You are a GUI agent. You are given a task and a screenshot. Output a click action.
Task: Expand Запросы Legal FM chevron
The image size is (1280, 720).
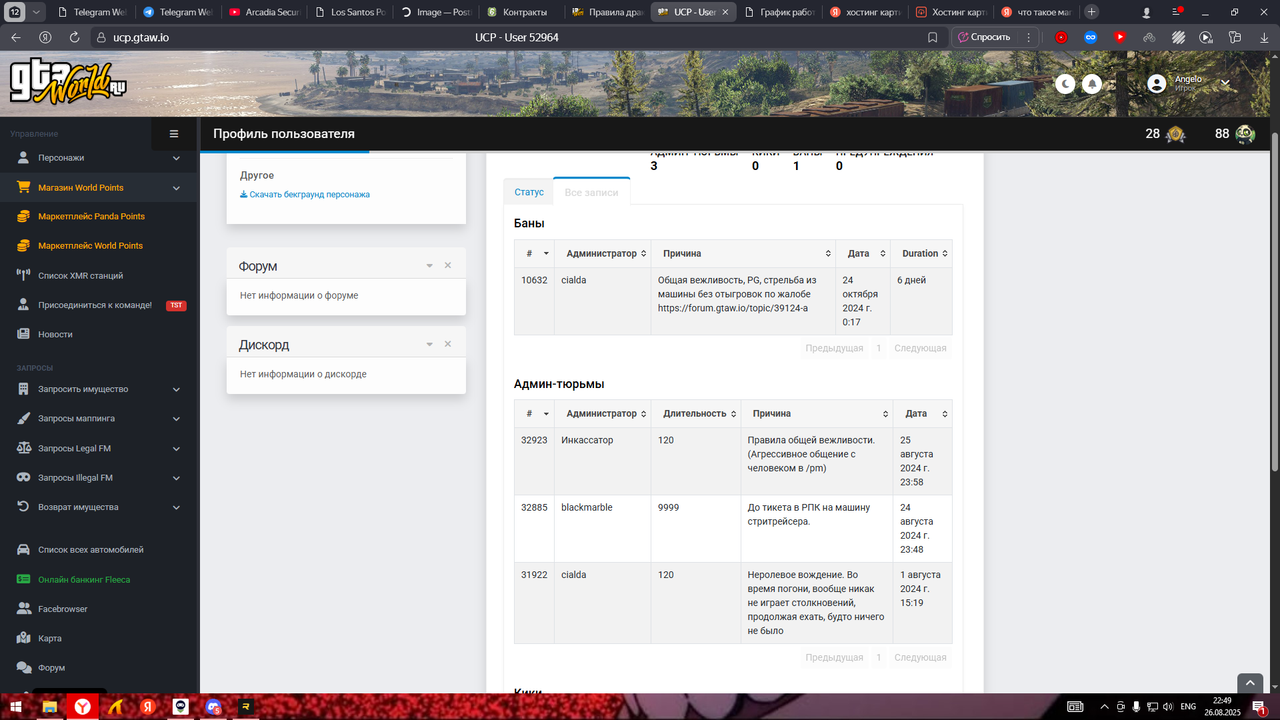[x=176, y=448]
